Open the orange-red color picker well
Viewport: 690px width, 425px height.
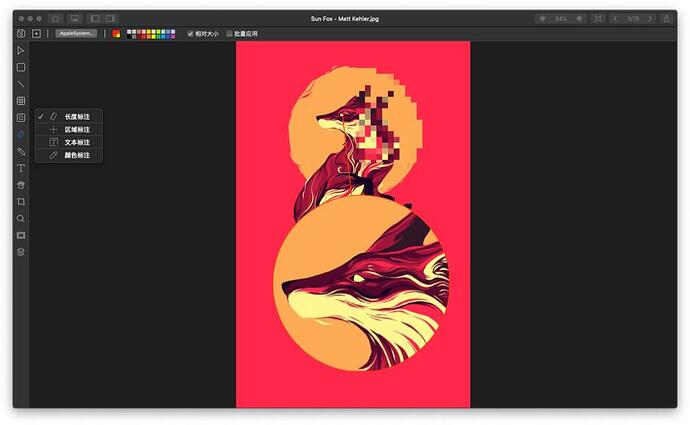116,33
